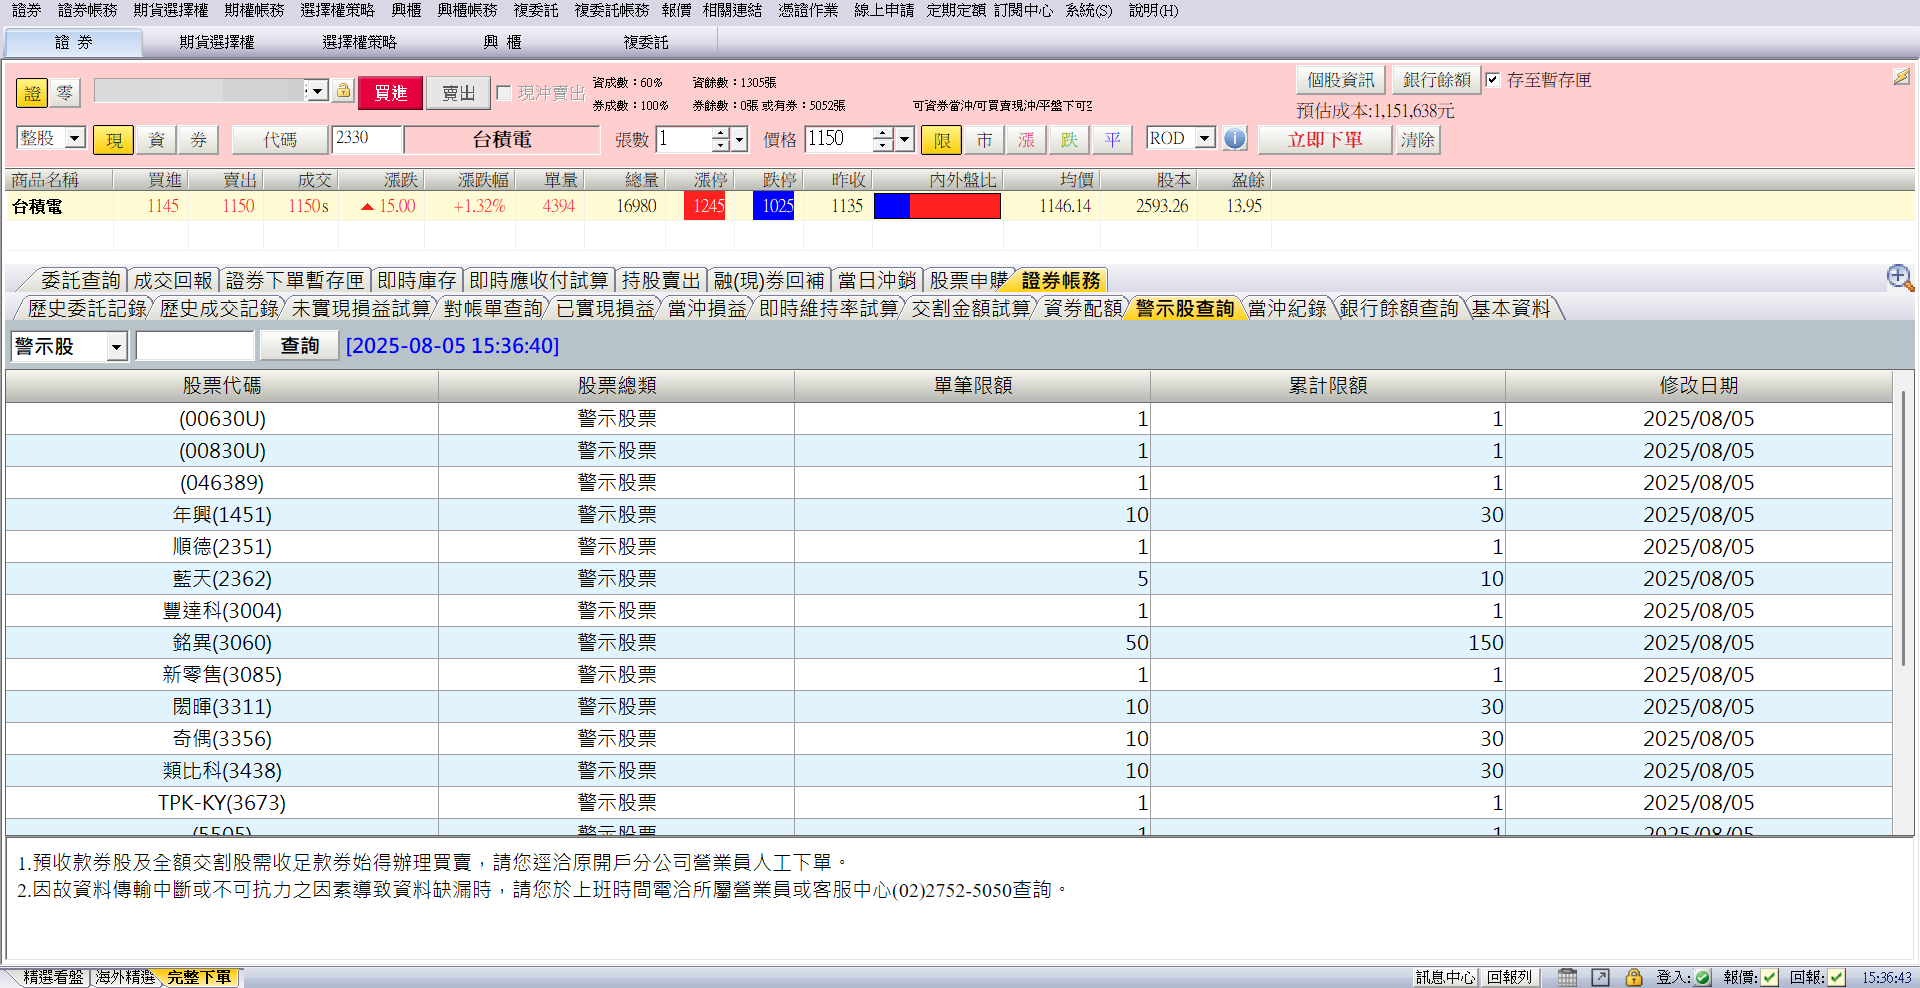Click the pop-out arrow icon in status bar
Viewport: 1920px width, 988px height.
coord(1600,977)
